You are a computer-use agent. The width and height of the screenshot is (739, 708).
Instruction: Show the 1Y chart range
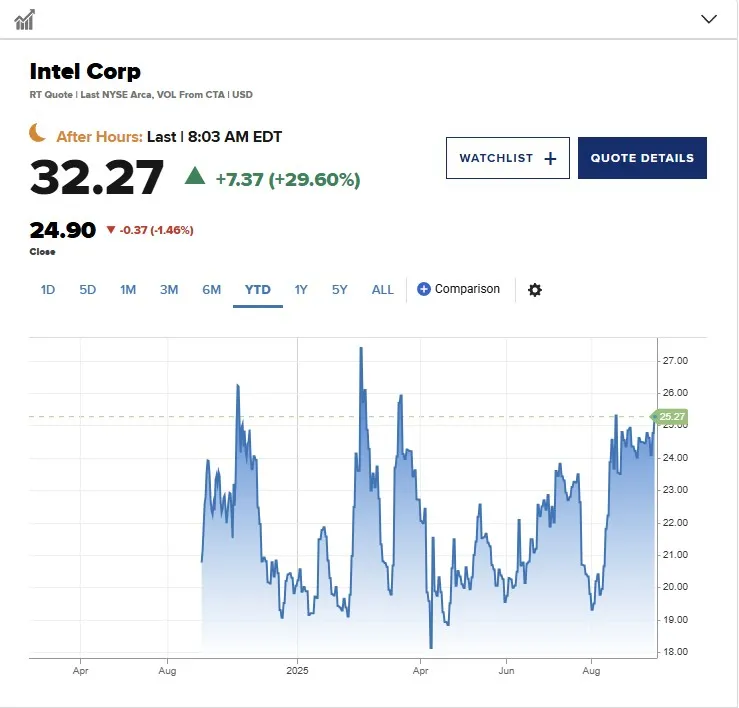tap(301, 289)
